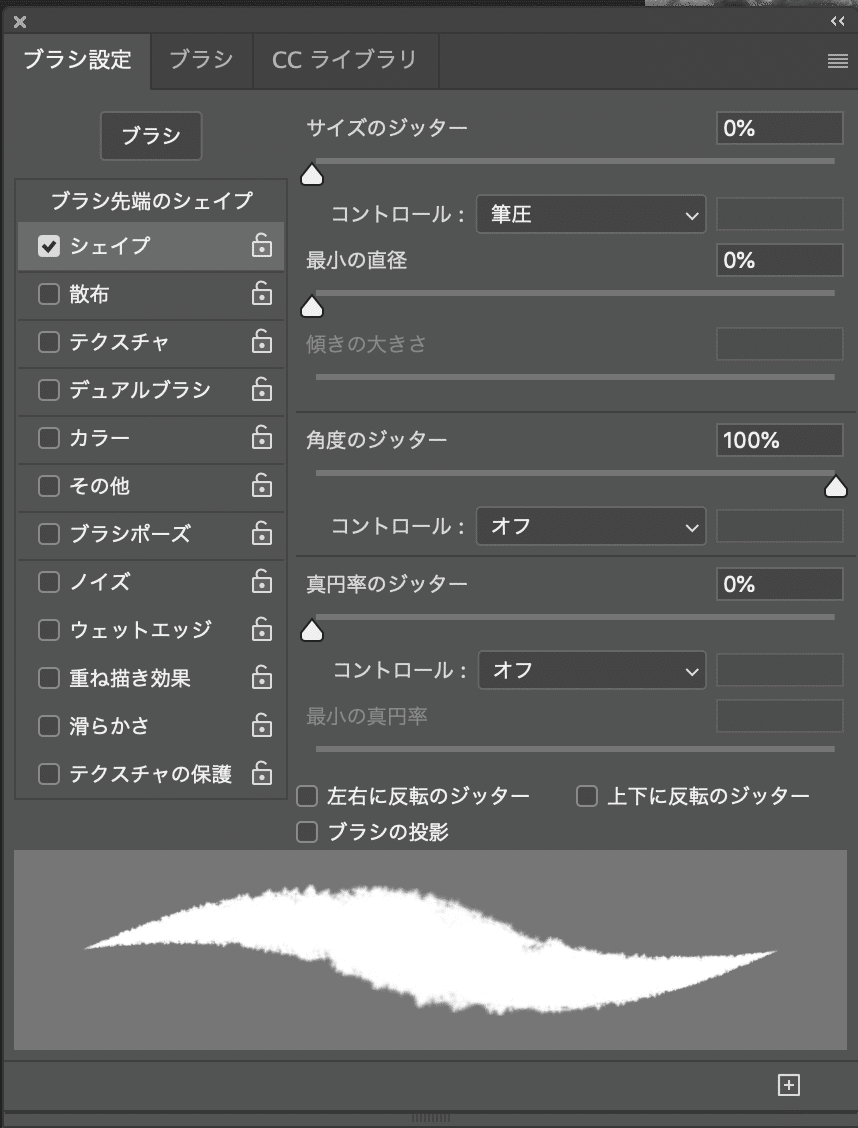Viewport: 858px width, 1128px height.
Task: Toggle lock icon for デュアルブラシ row
Action: point(262,390)
